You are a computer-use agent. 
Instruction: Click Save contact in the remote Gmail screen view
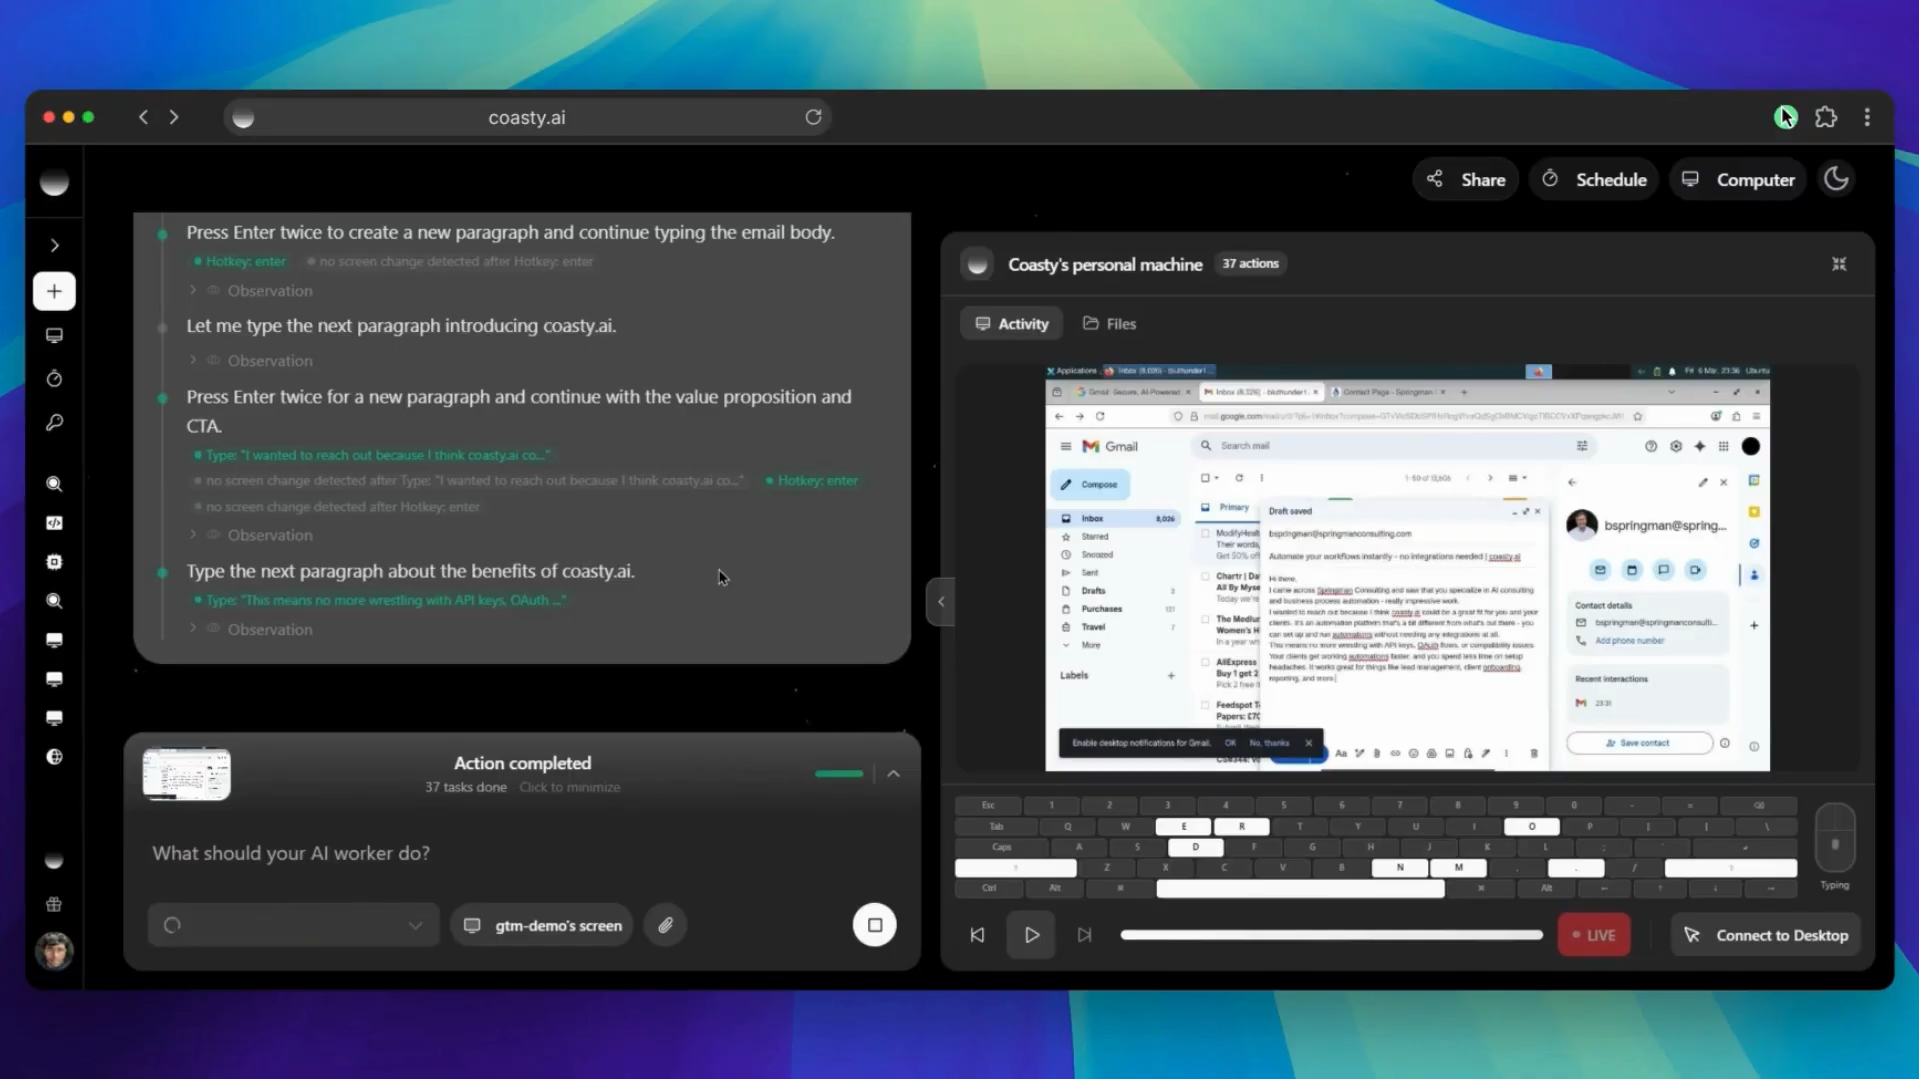click(1638, 743)
